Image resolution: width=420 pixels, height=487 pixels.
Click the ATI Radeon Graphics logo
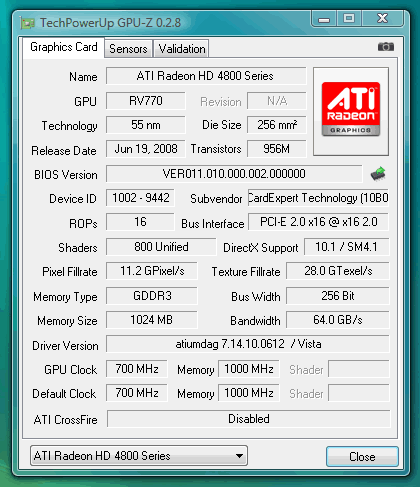coord(351,109)
